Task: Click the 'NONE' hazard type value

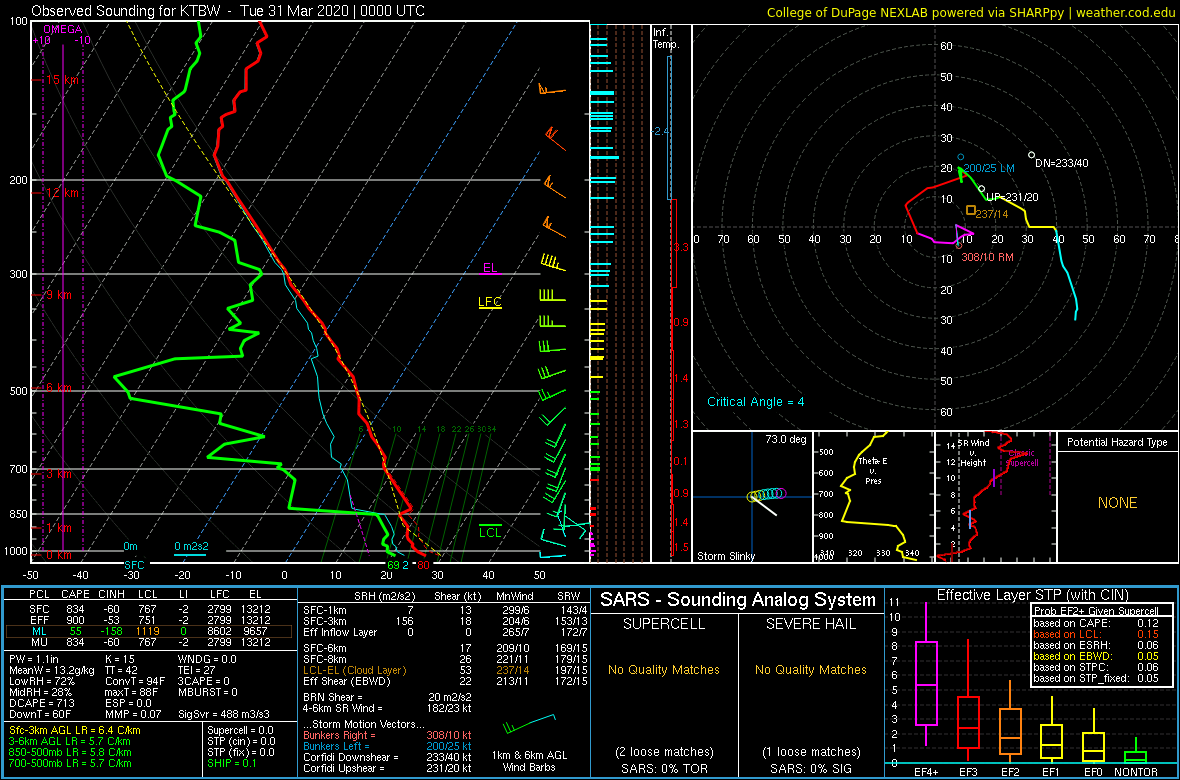Action: point(1117,503)
